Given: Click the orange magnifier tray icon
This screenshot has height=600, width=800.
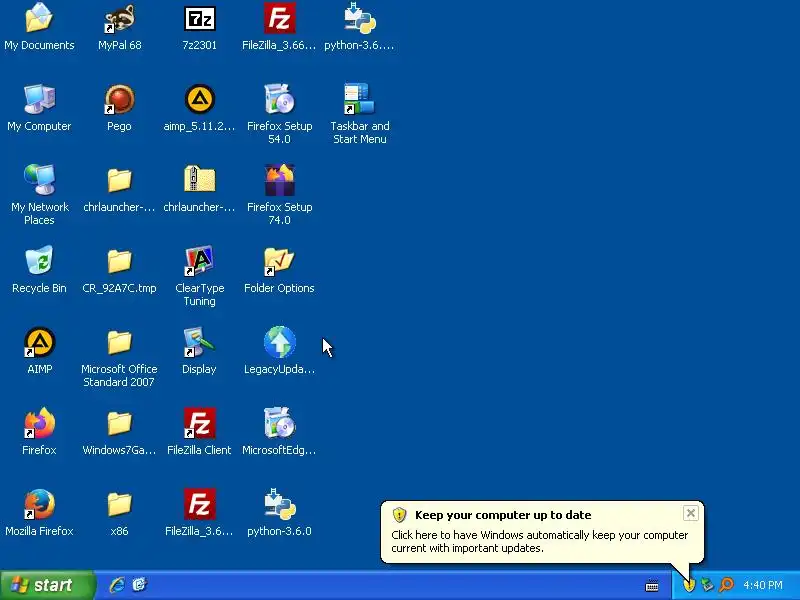Looking at the screenshot, I should [726, 585].
